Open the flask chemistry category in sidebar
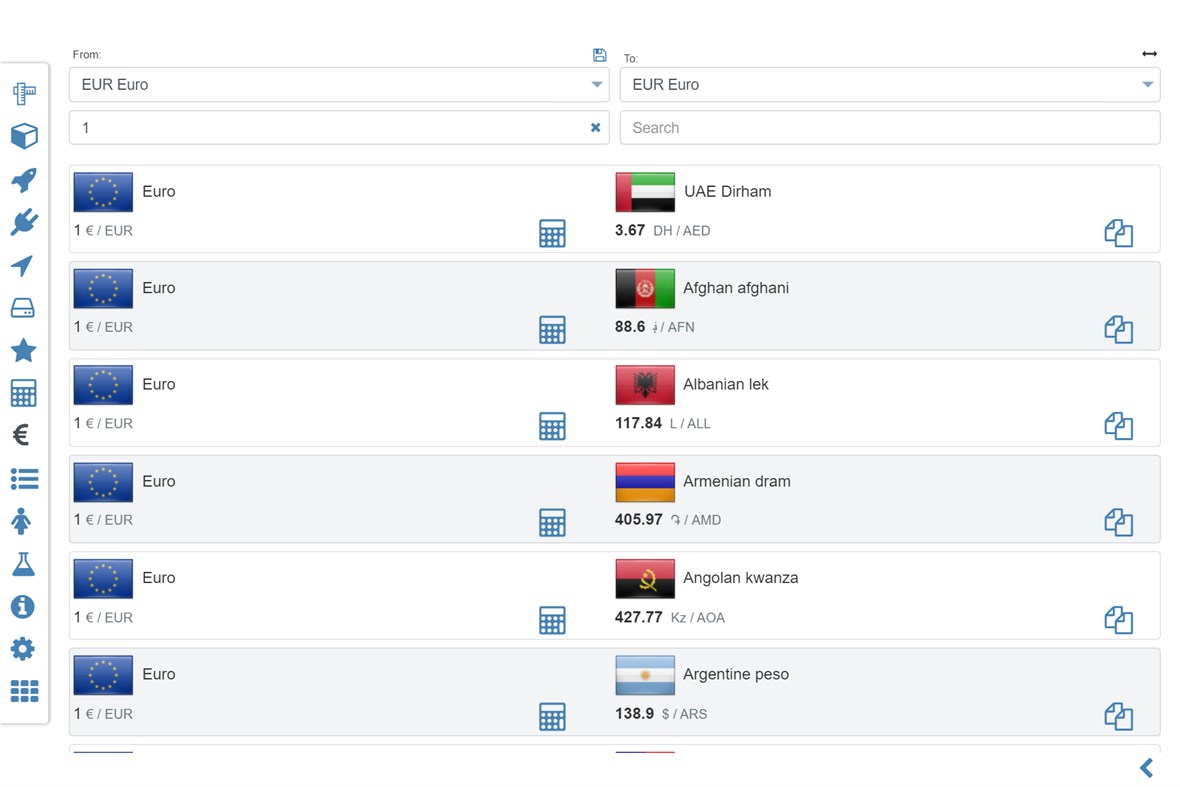 click(x=23, y=564)
